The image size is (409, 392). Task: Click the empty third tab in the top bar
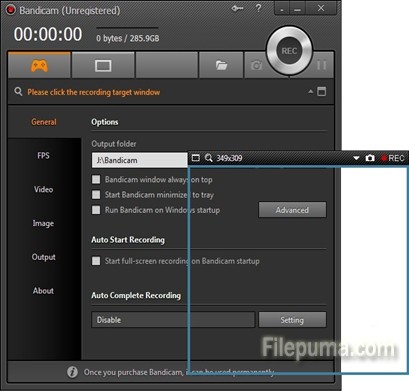point(167,65)
